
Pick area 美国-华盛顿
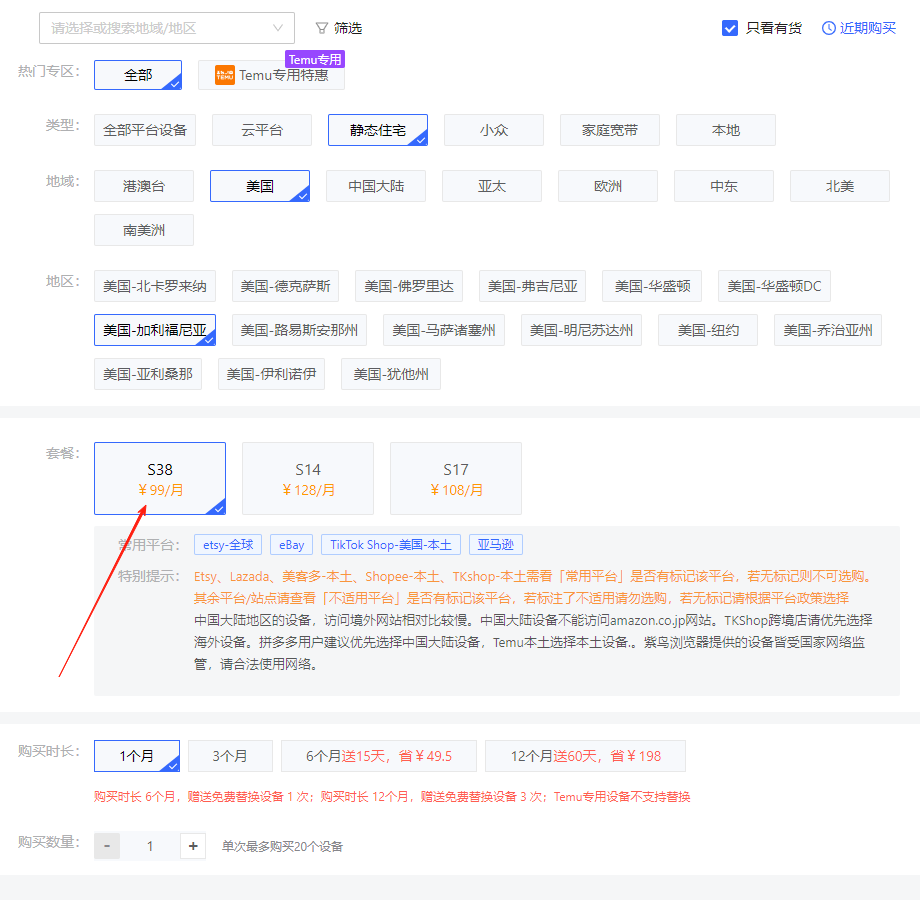tap(652, 286)
